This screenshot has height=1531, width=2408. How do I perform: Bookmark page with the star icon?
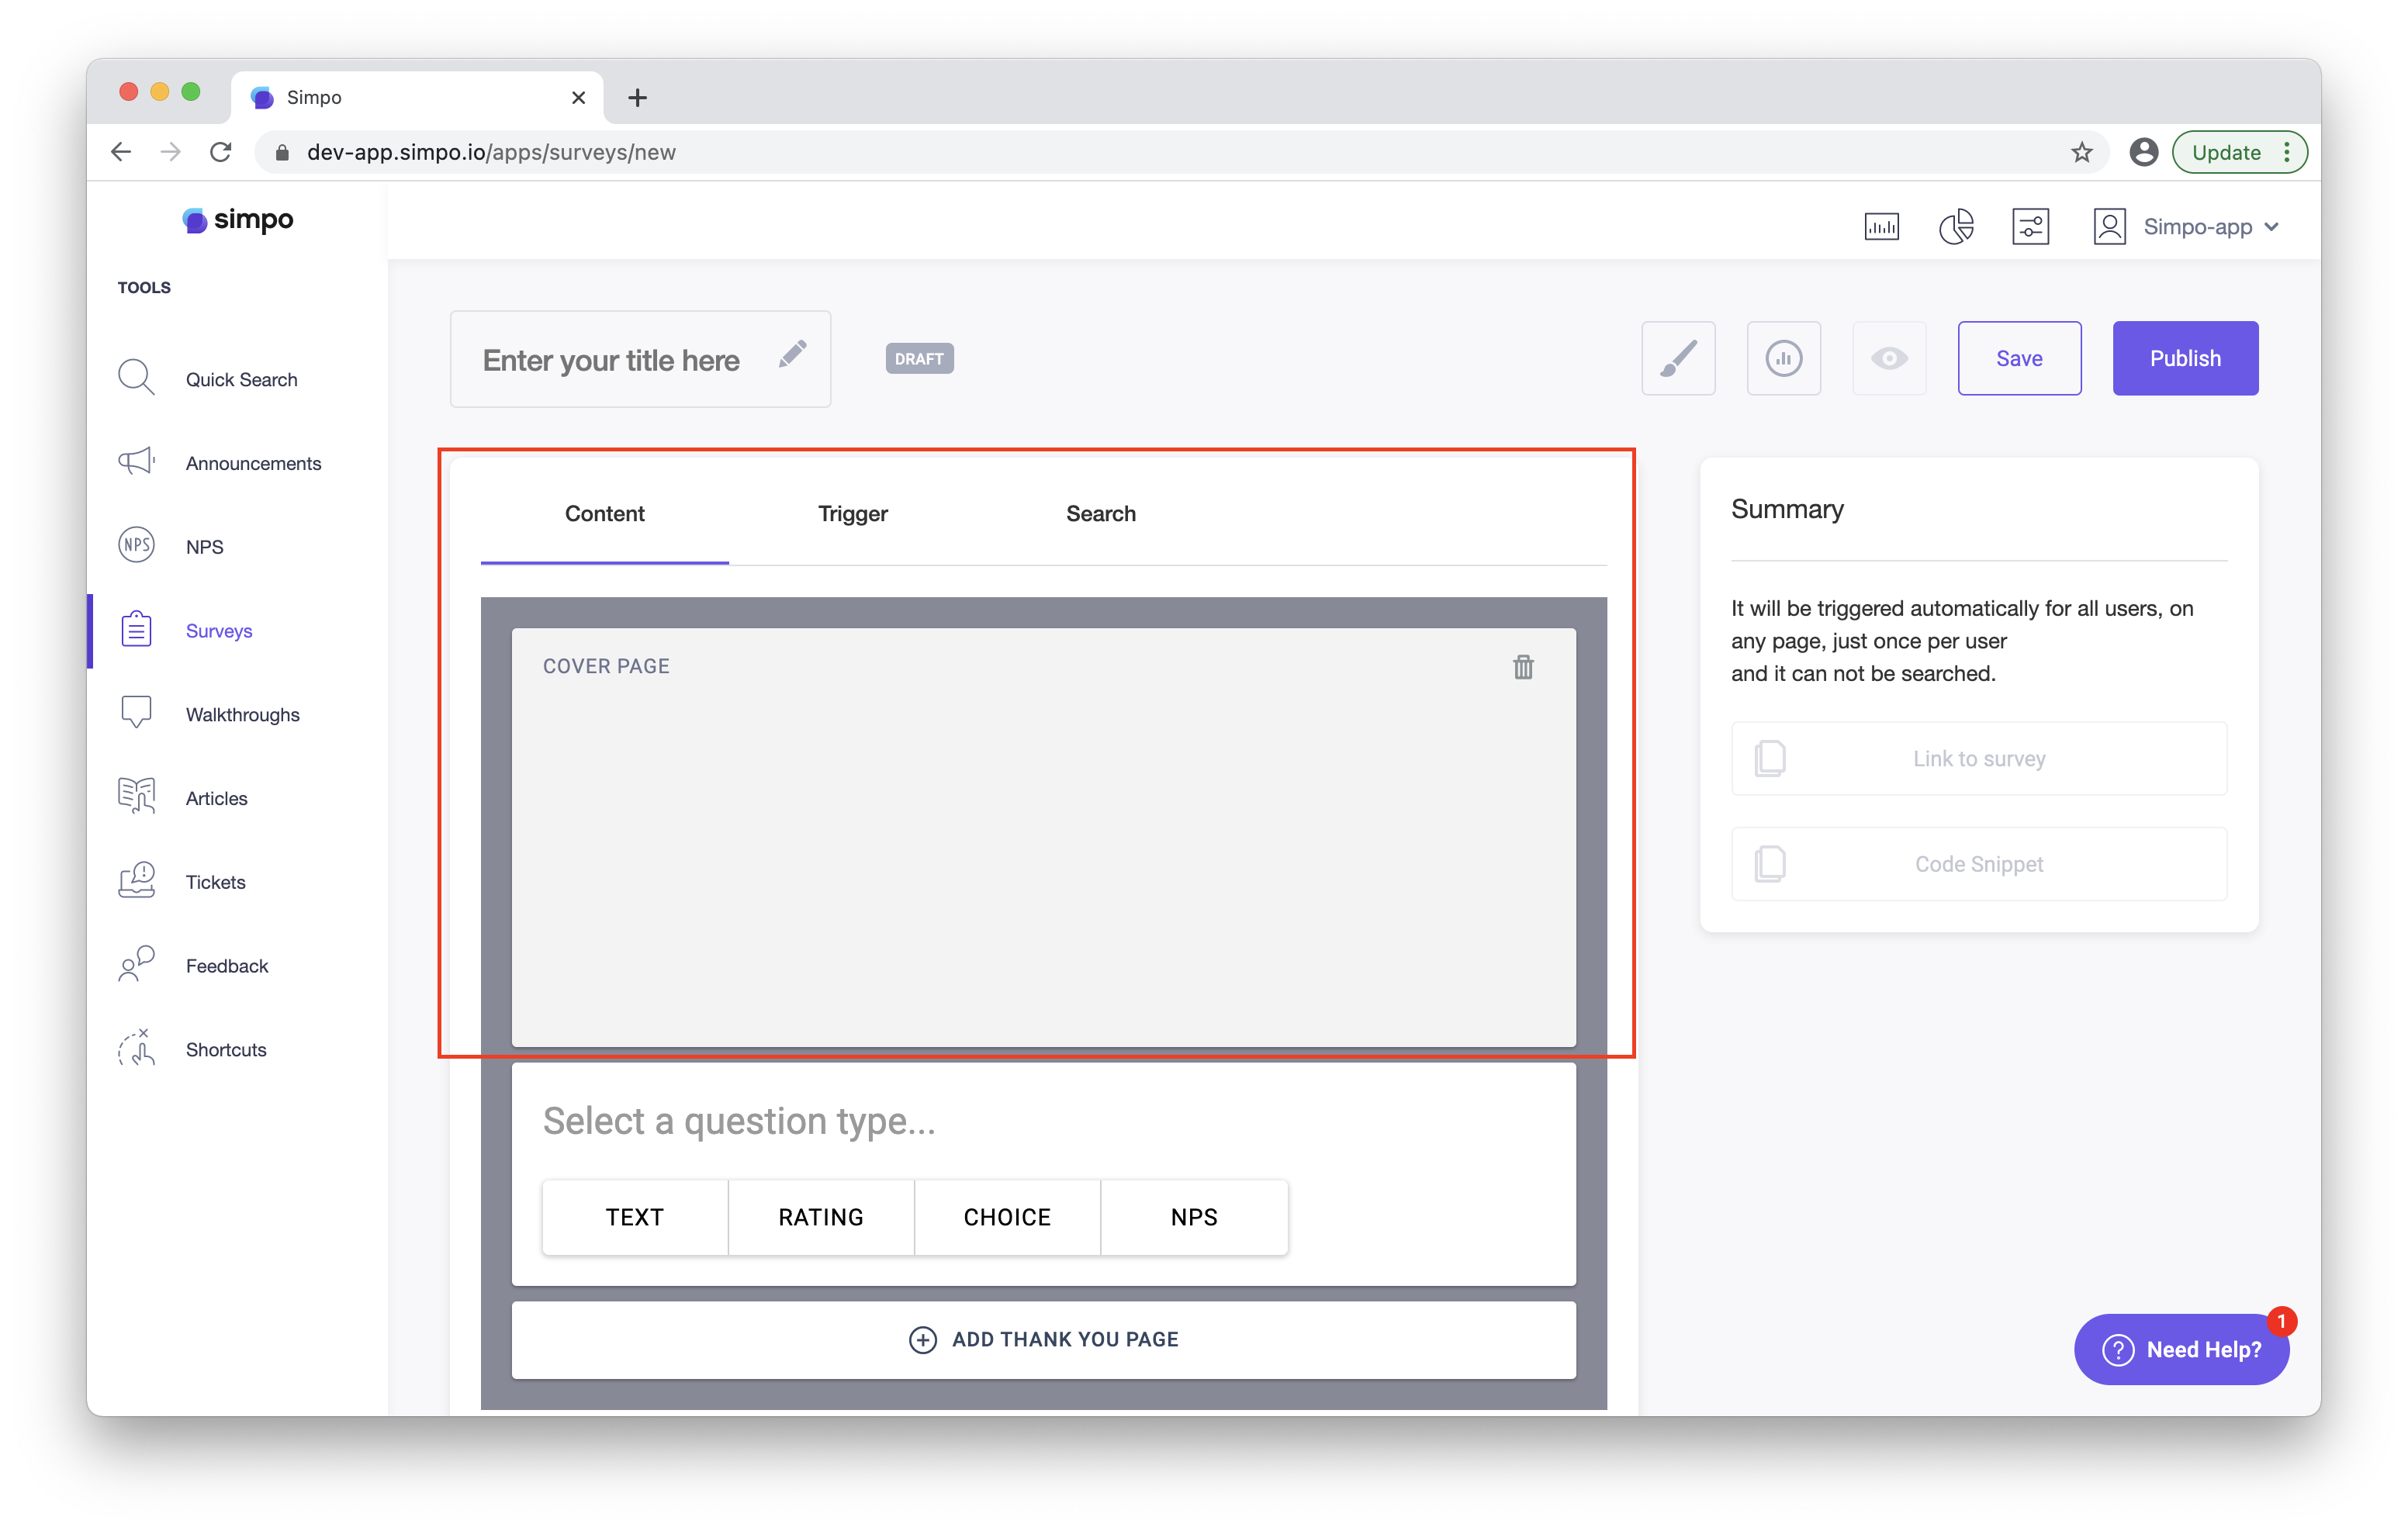pyautogui.click(x=2081, y=152)
